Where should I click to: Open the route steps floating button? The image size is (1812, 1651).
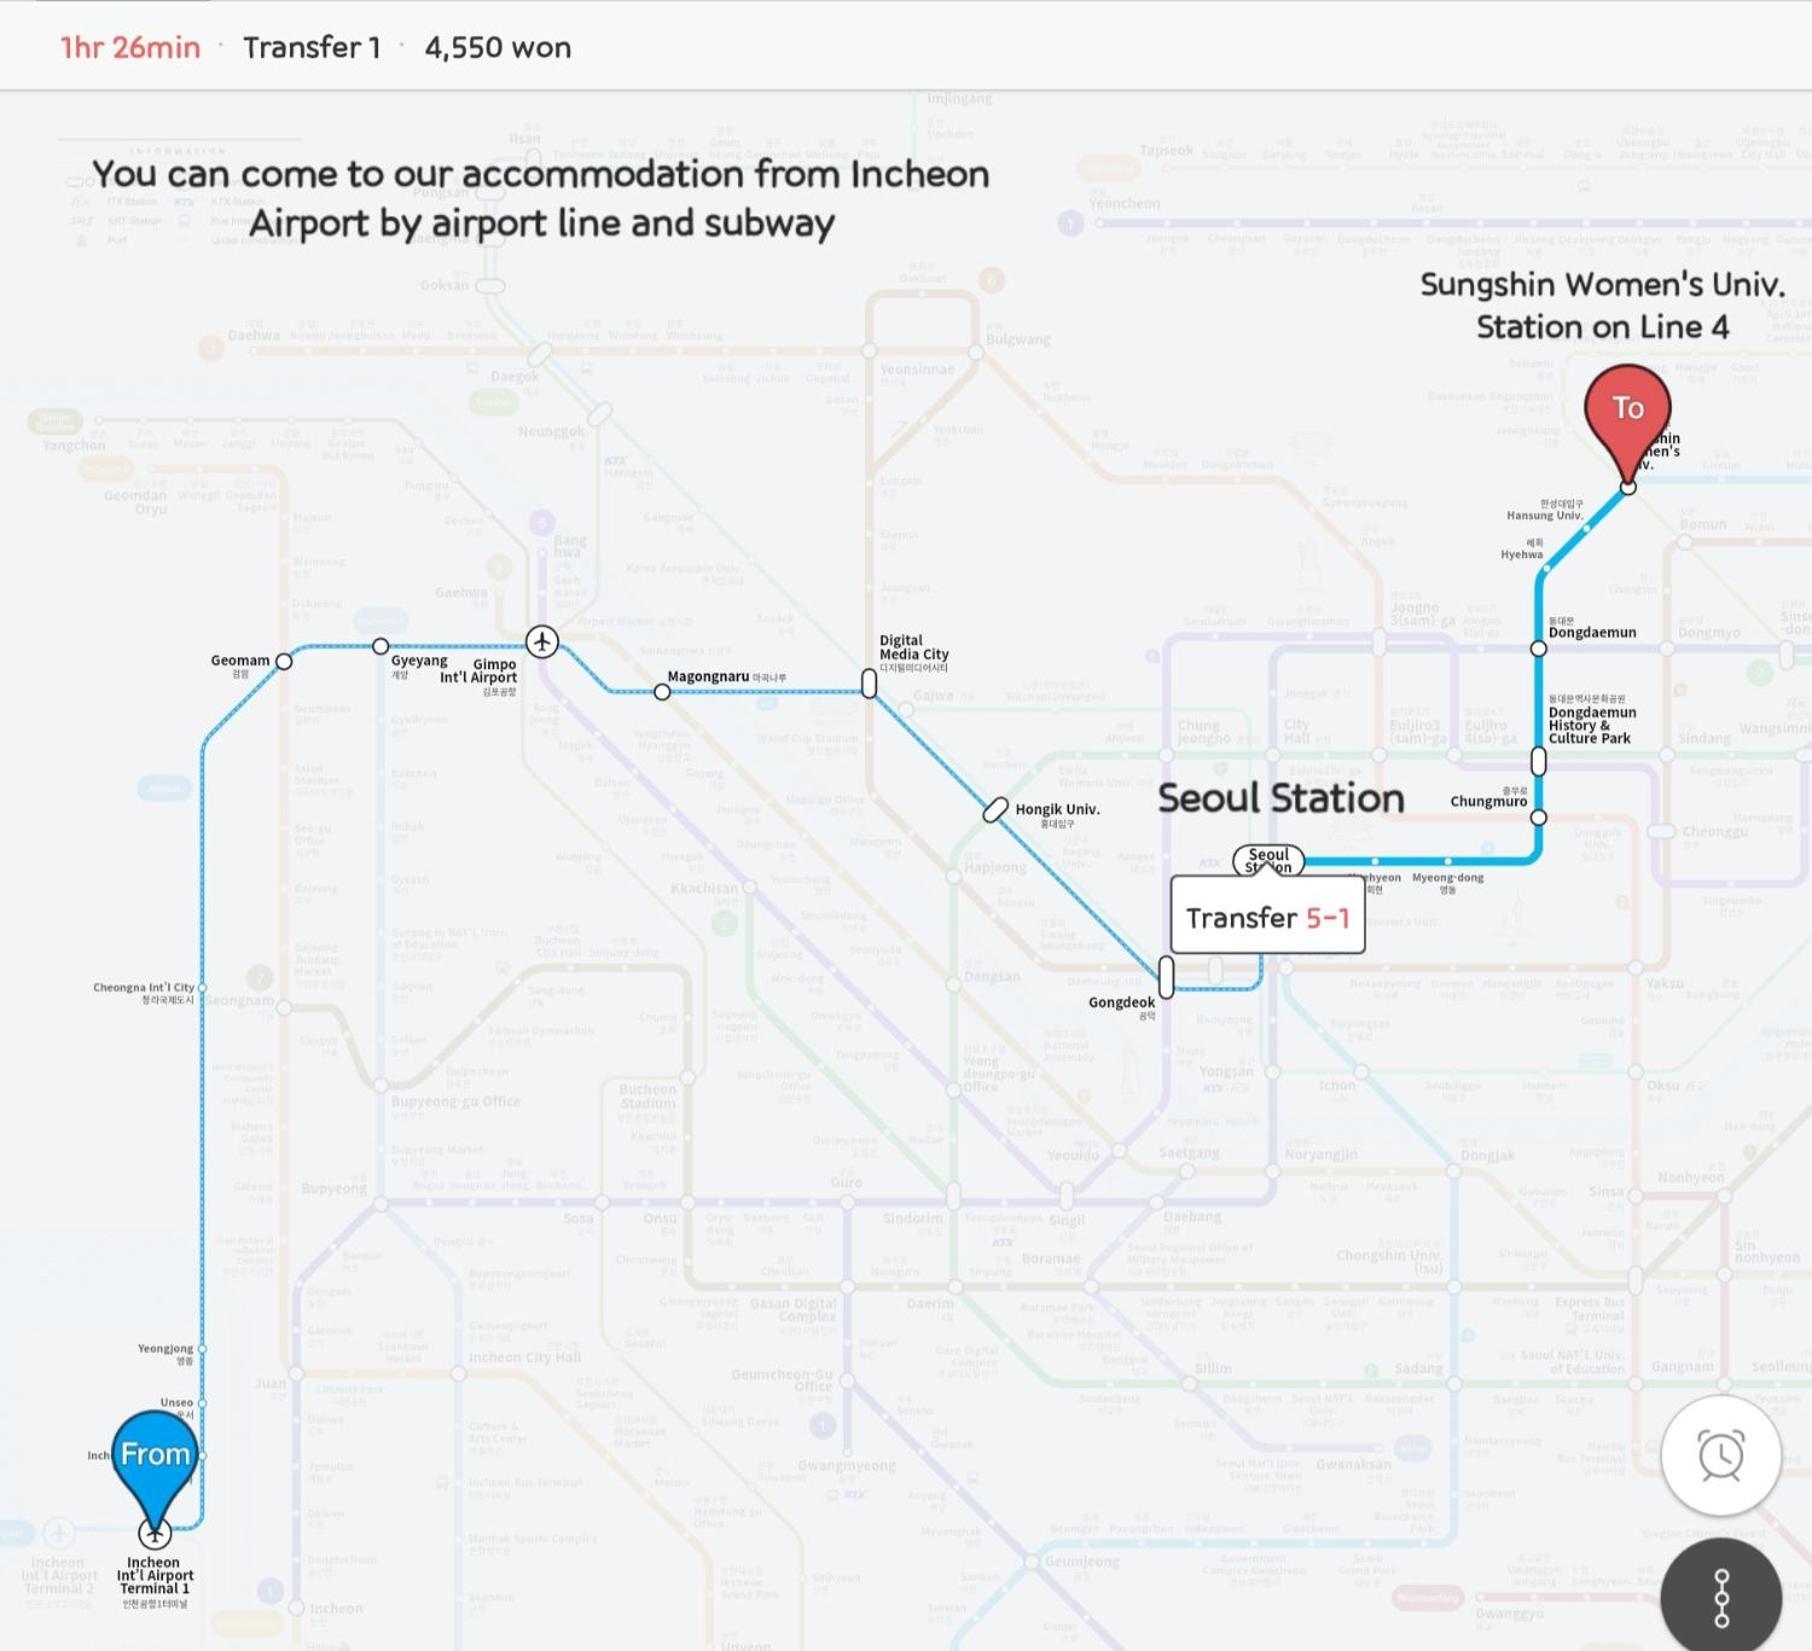1721,1598
